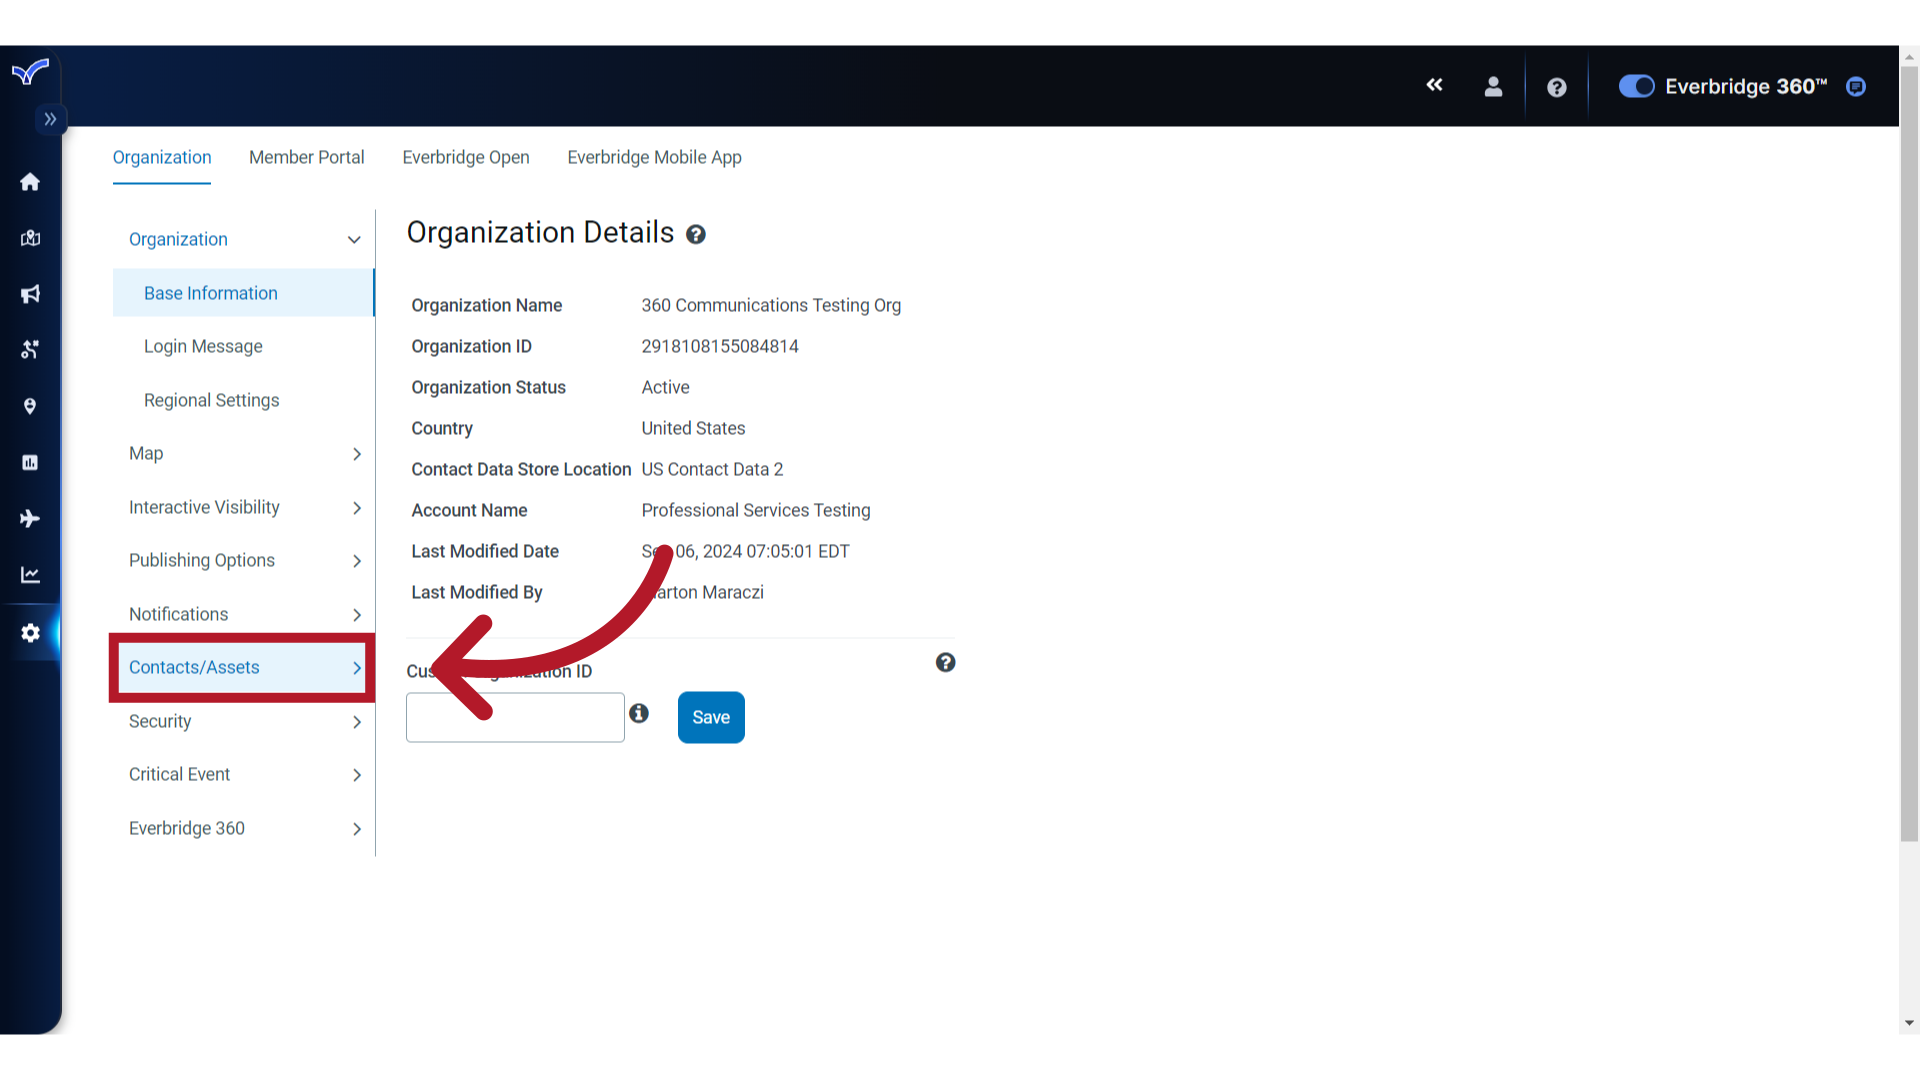This screenshot has height=1080, width=1920.
Task: Collapse the Organization section chevron
Action: [354, 240]
